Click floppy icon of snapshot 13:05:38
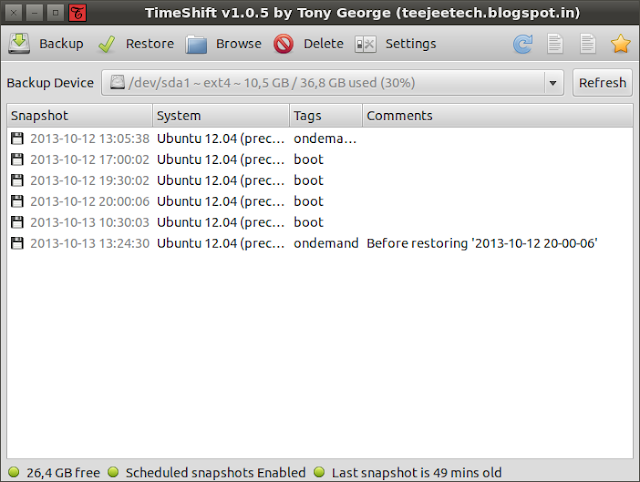This screenshot has height=482, width=640. pyautogui.click(x=17, y=138)
